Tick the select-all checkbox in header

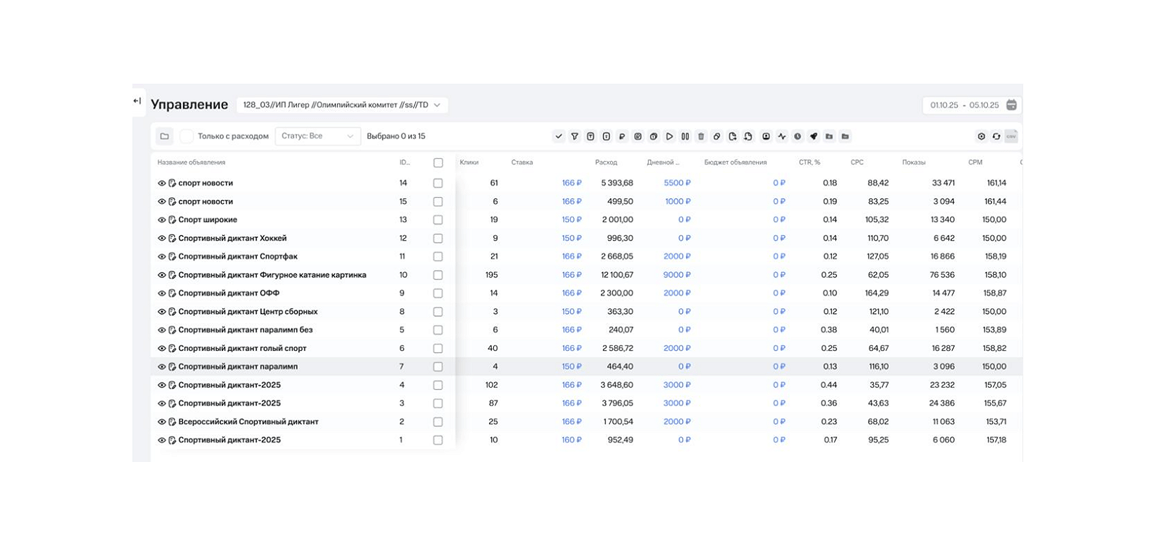[x=438, y=162]
